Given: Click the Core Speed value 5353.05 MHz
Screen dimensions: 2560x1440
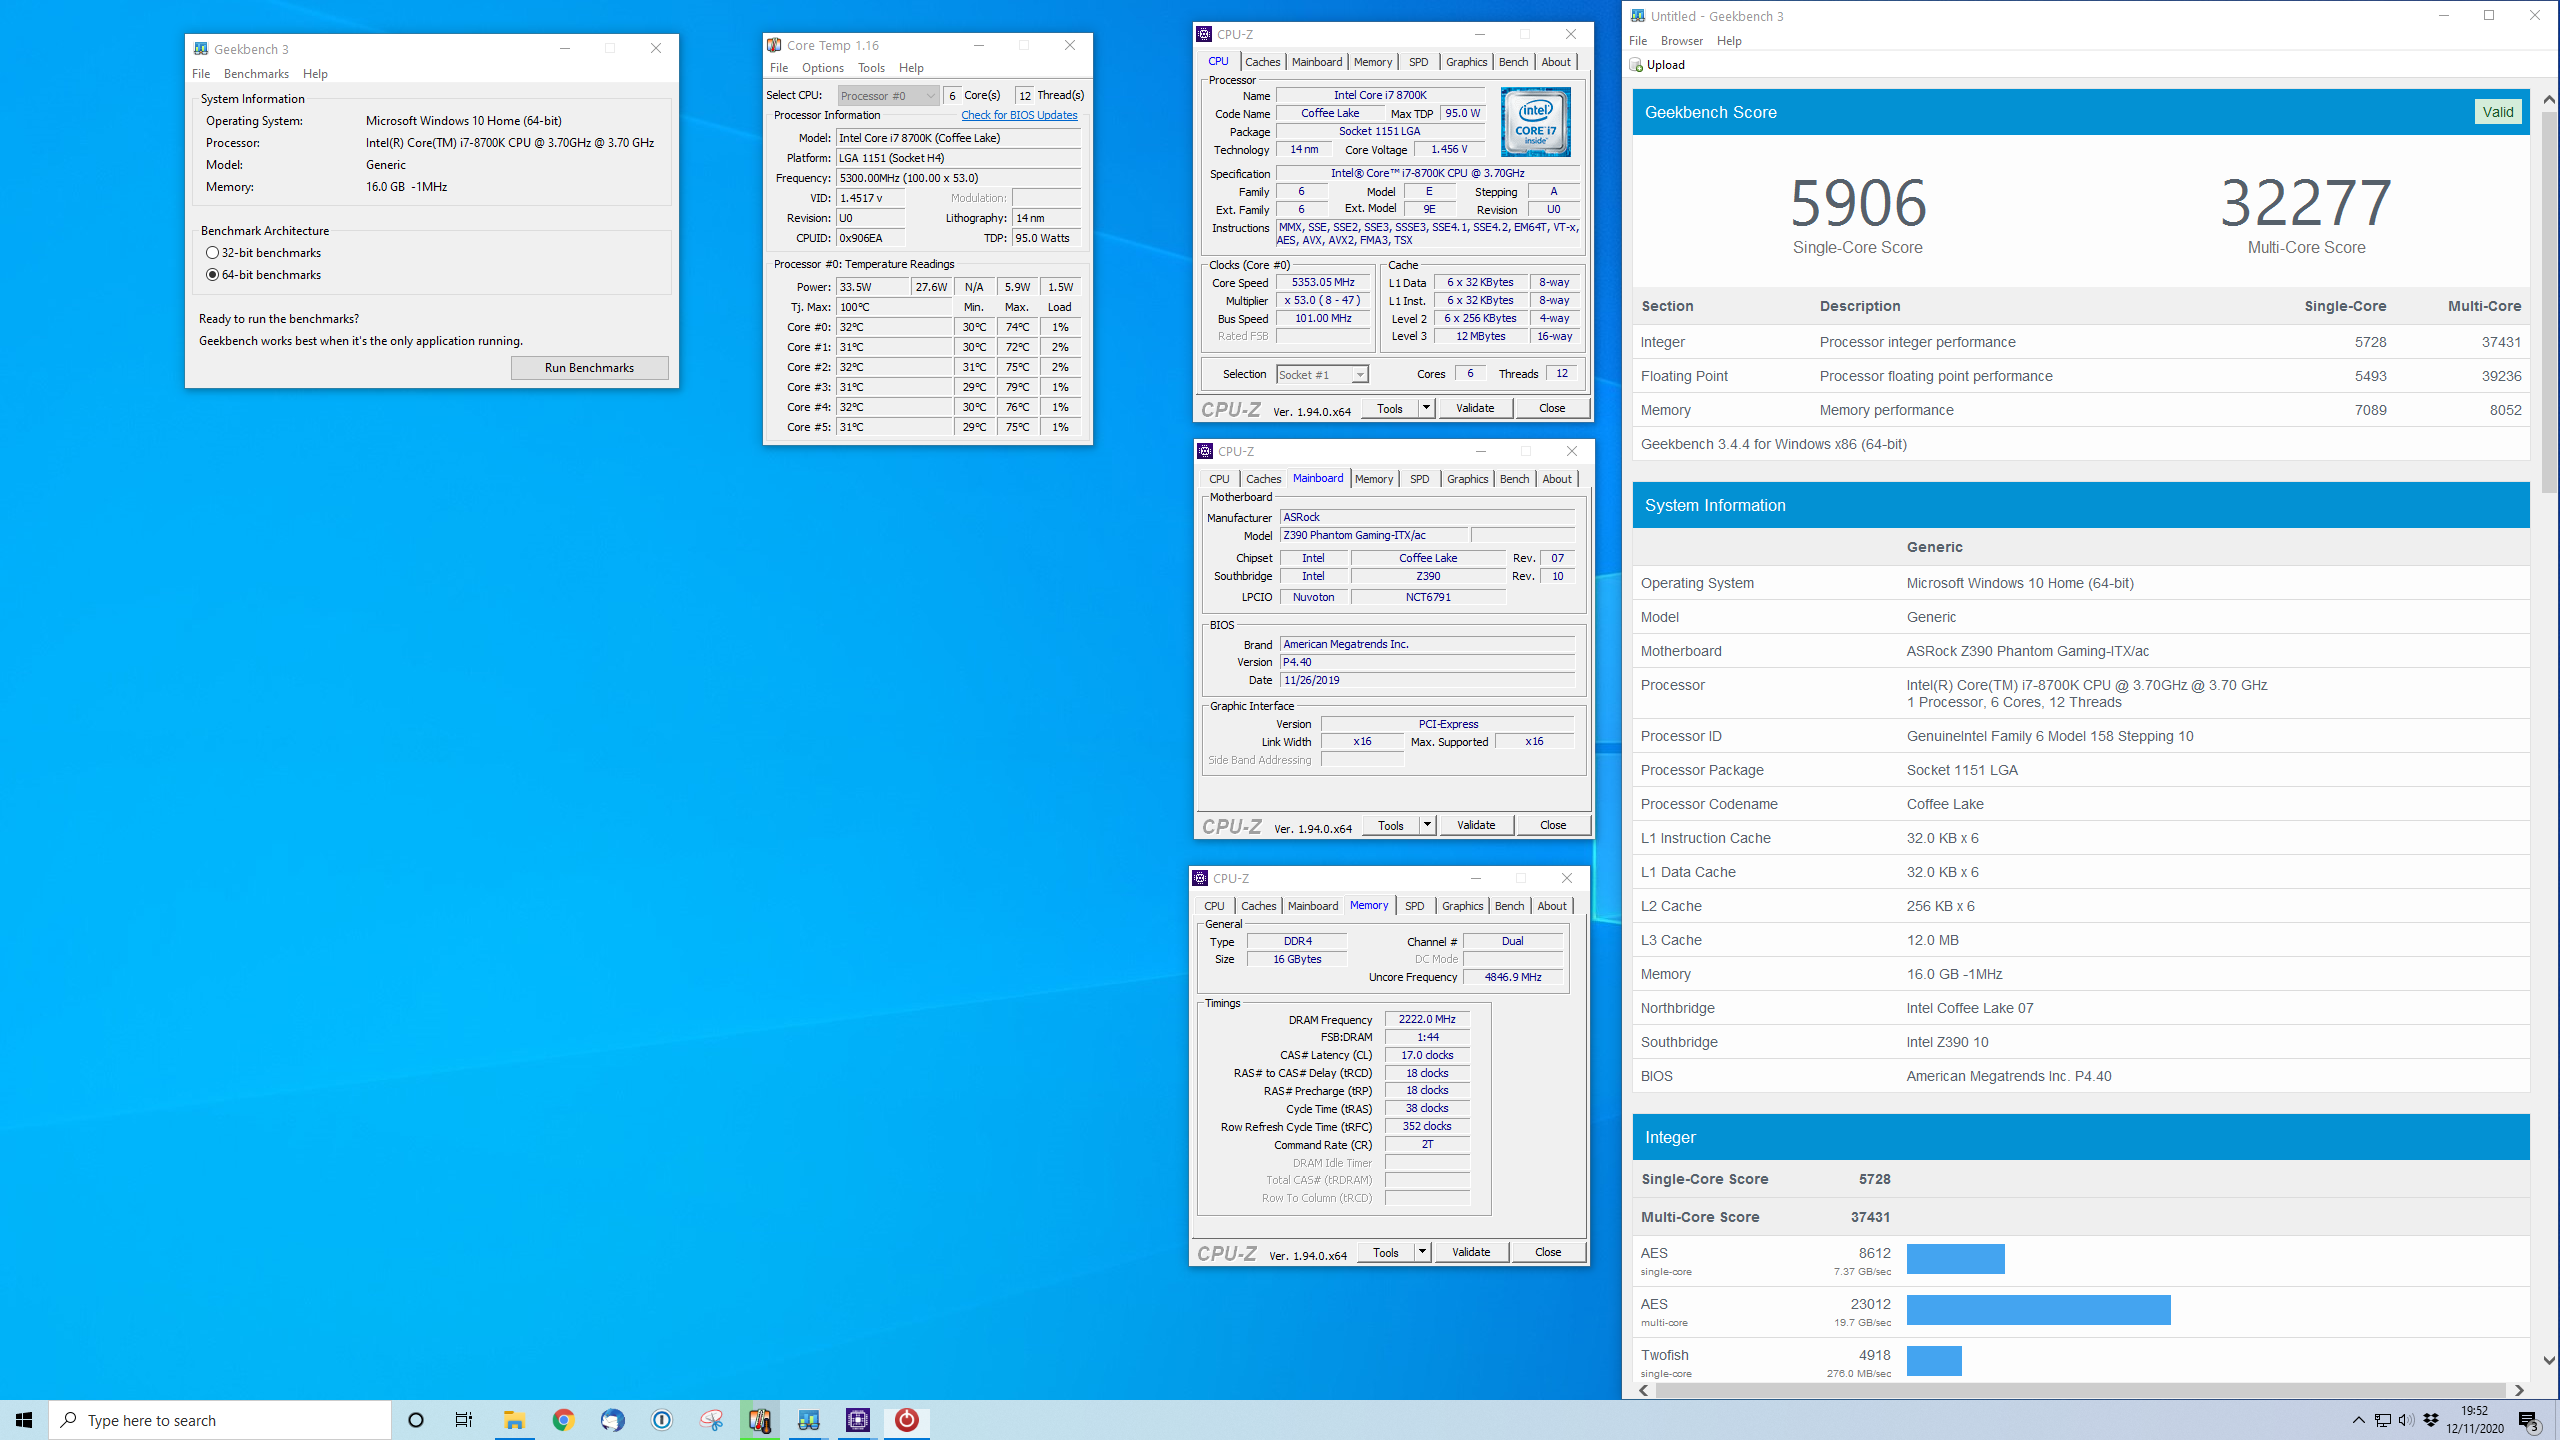Looking at the screenshot, I should 1323,283.
